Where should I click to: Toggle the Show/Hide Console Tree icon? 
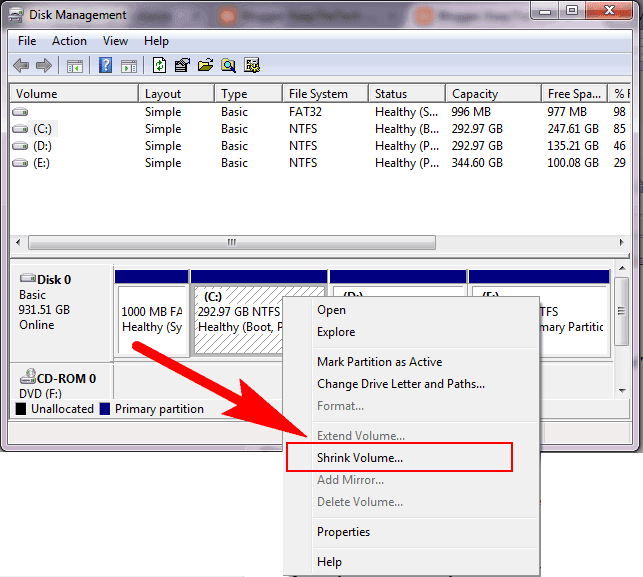(75, 66)
